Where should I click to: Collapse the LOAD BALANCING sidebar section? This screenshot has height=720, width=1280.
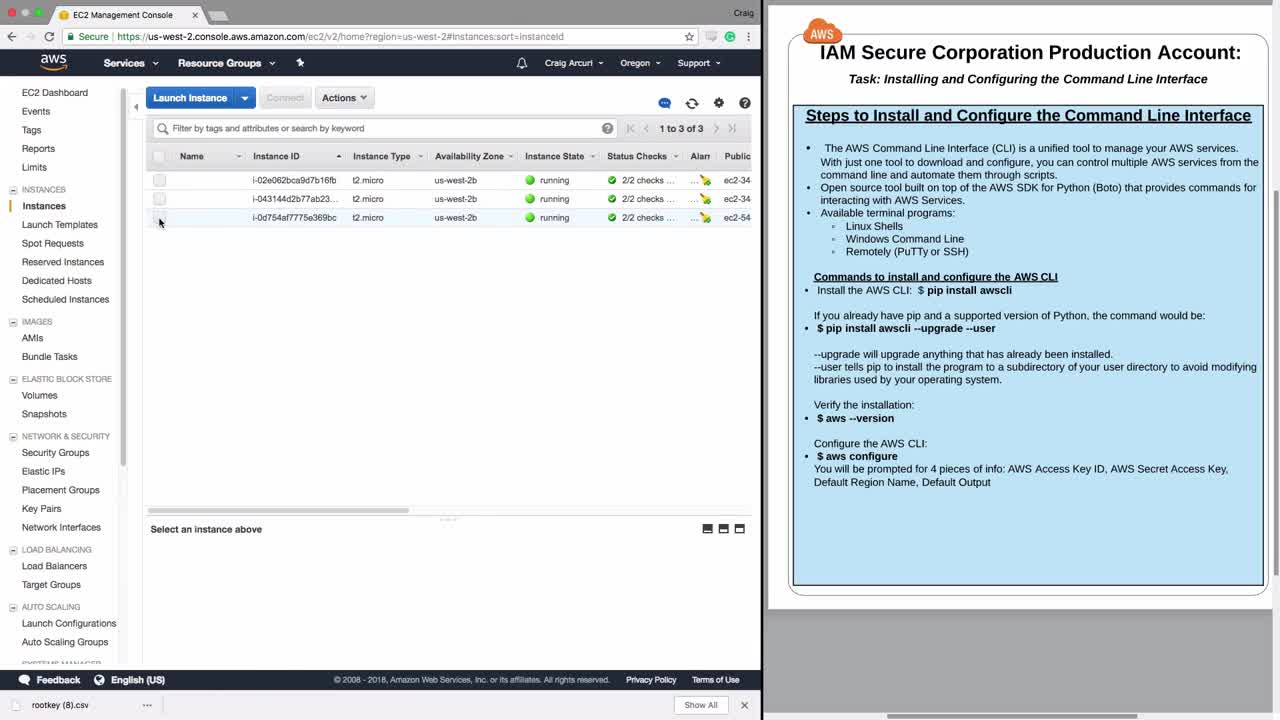point(13,550)
